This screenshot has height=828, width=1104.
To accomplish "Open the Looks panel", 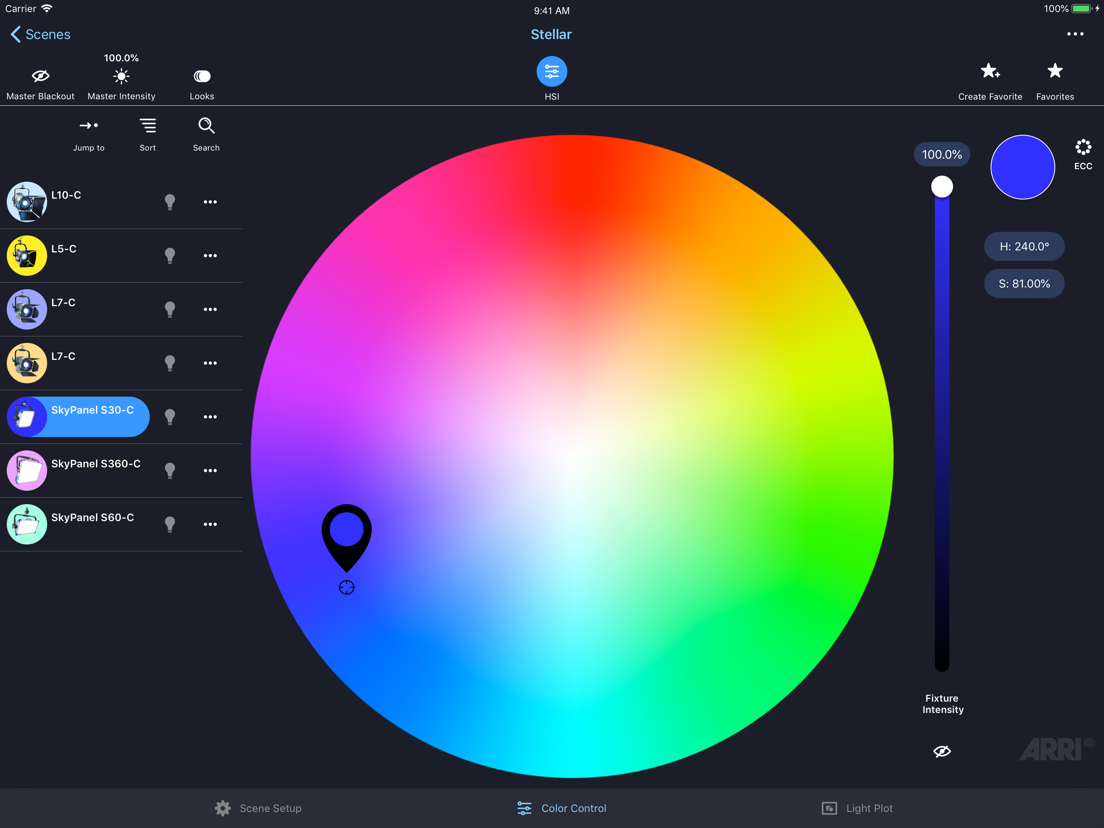I will pyautogui.click(x=201, y=84).
